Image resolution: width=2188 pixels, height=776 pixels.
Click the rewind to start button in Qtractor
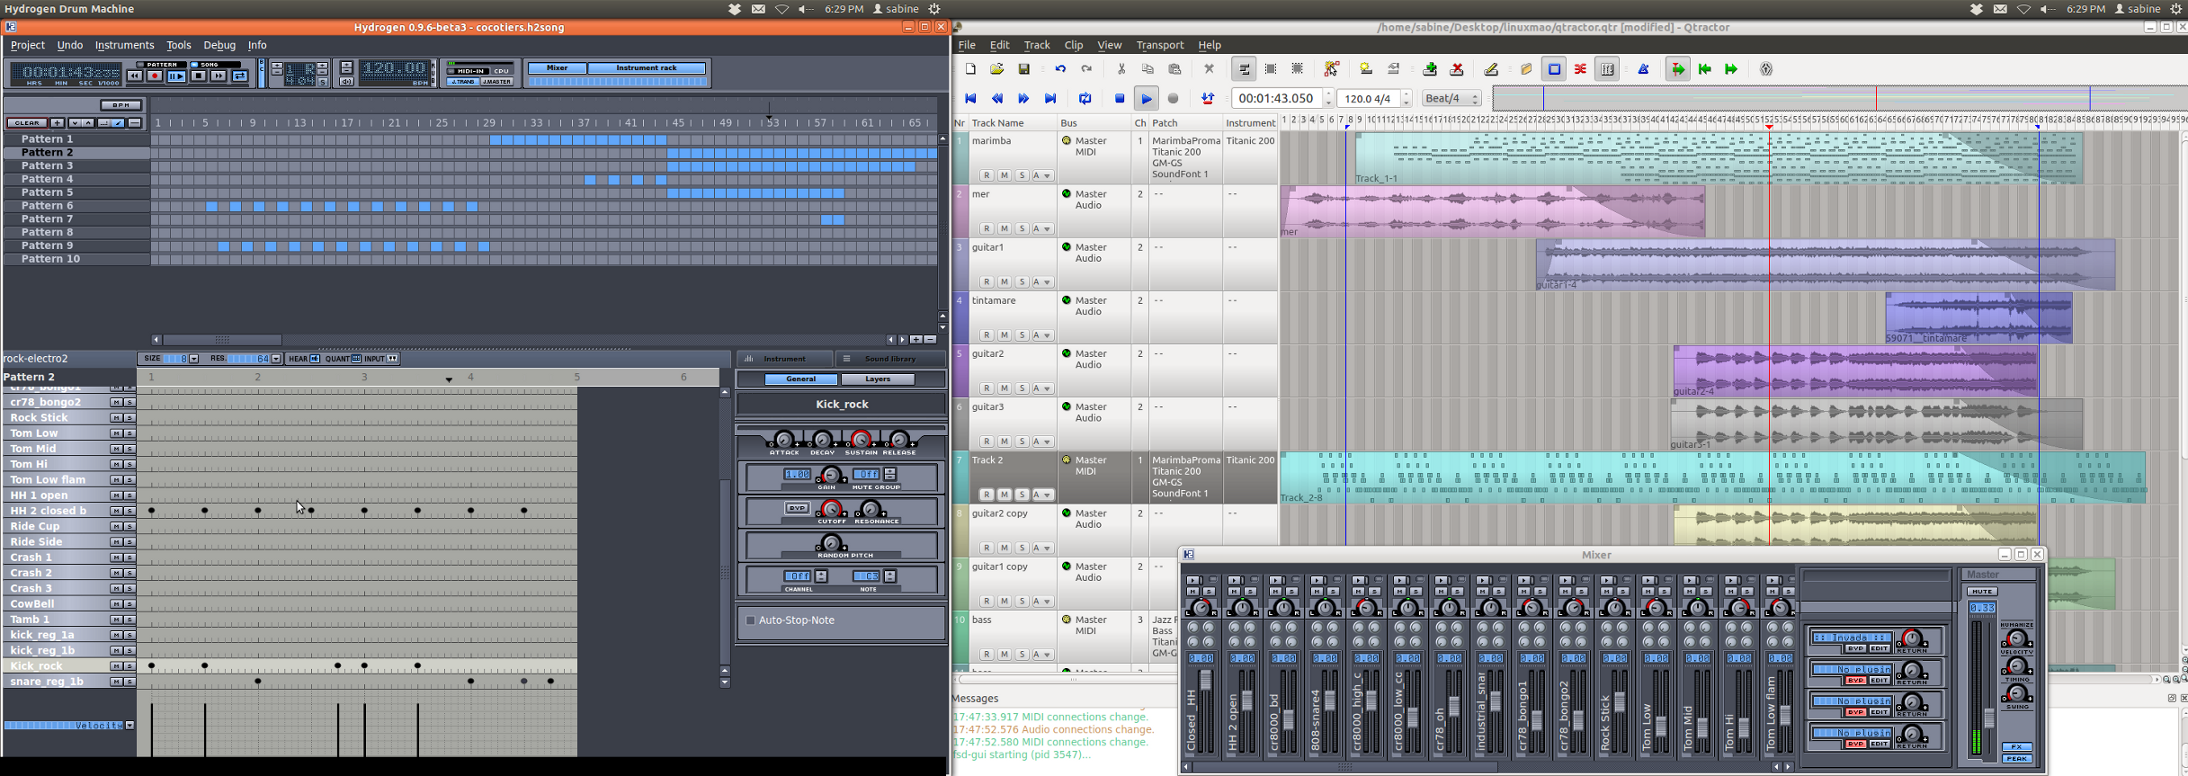(x=970, y=99)
